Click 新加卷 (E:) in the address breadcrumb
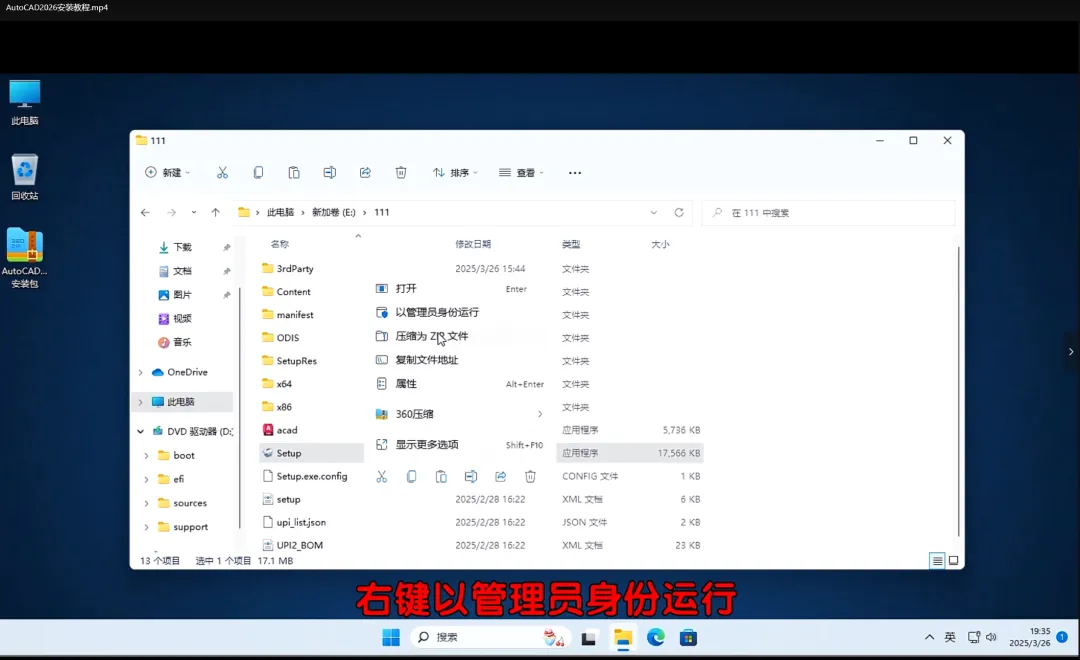The image size is (1080, 660). (x=334, y=212)
